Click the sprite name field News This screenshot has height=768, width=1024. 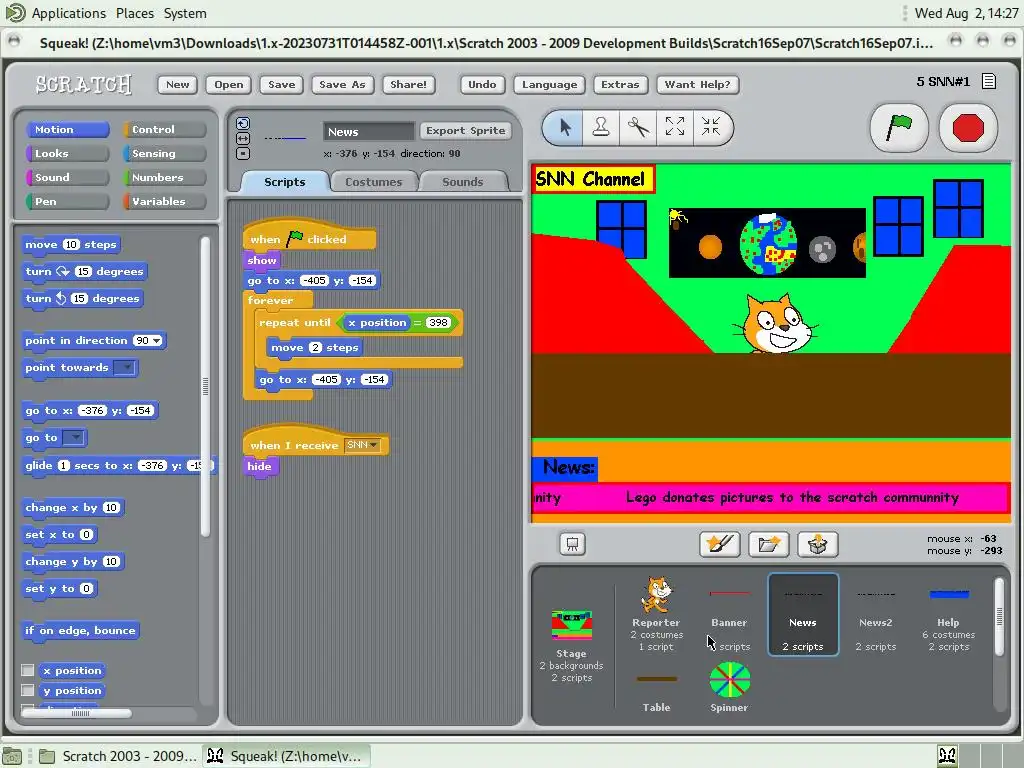coord(369,131)
